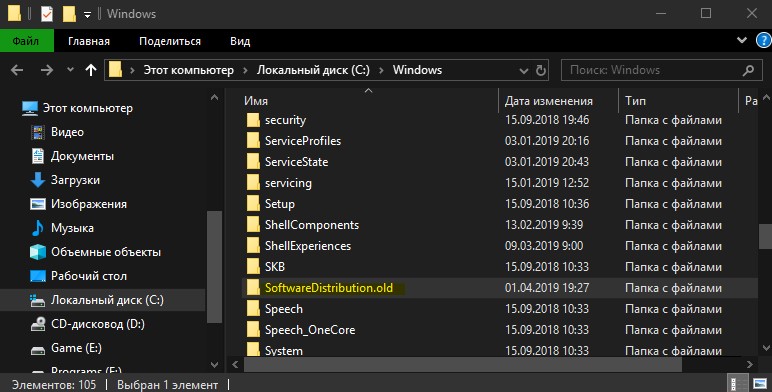Click the Setup folder icon
The height and width of the screenshot is (392, 772).
click(253, 204)
